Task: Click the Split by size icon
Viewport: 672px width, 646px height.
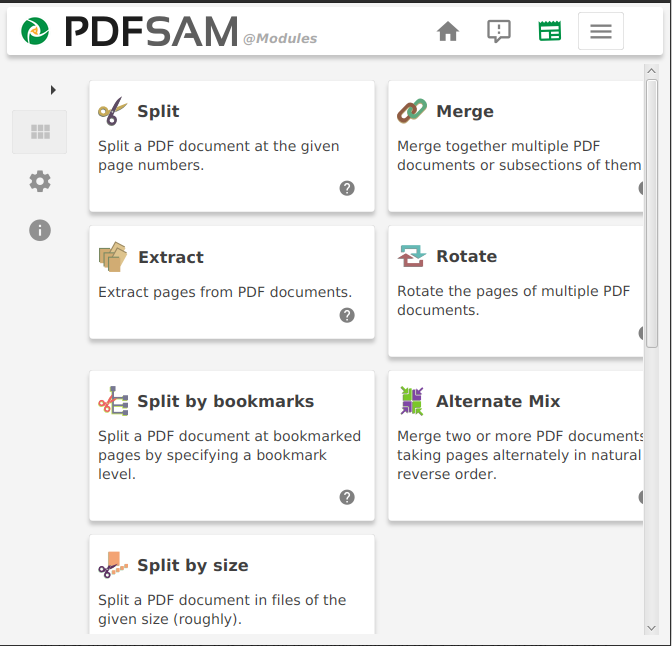Action: click(x=113, y=565)
